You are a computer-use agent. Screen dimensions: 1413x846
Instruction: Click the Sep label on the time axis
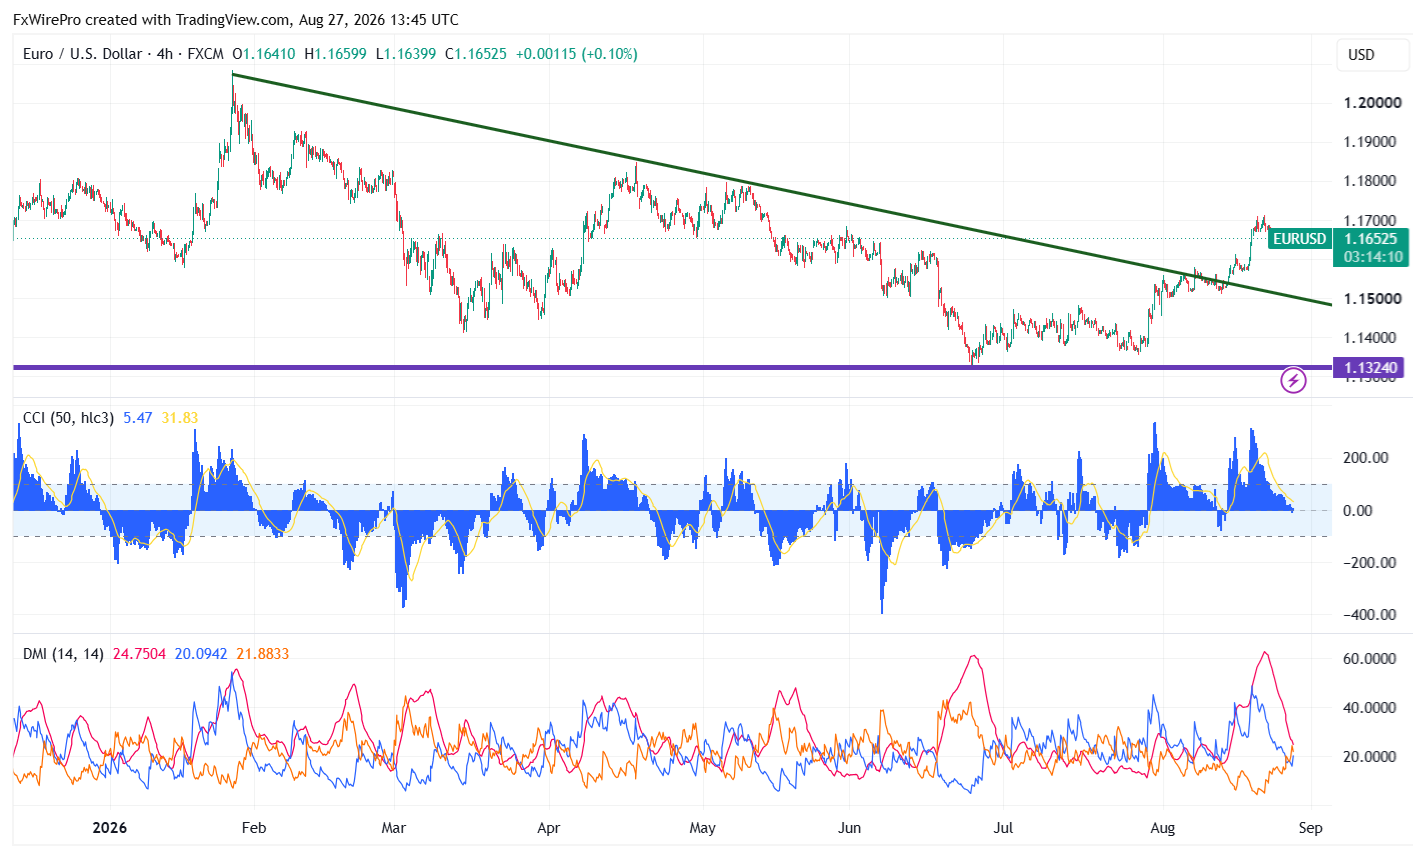click(1310, 828)
